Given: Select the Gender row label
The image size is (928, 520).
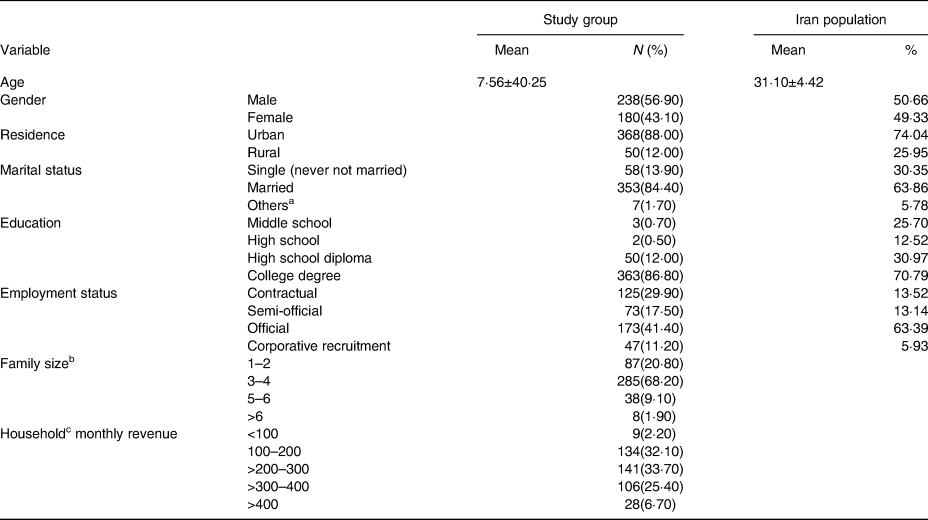Looking at the screenshot, I should pos(23,100).
